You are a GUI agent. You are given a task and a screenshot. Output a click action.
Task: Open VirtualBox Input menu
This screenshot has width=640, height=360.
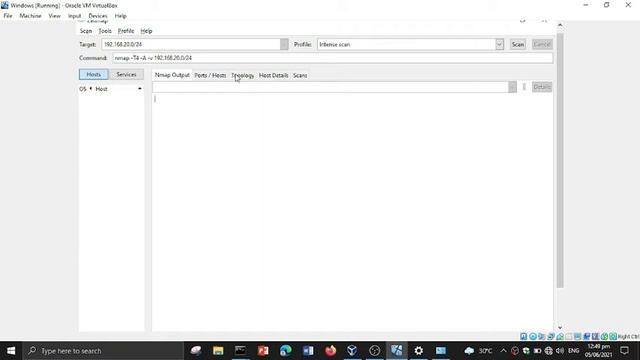pyautogui.click(x=74, y=16)
